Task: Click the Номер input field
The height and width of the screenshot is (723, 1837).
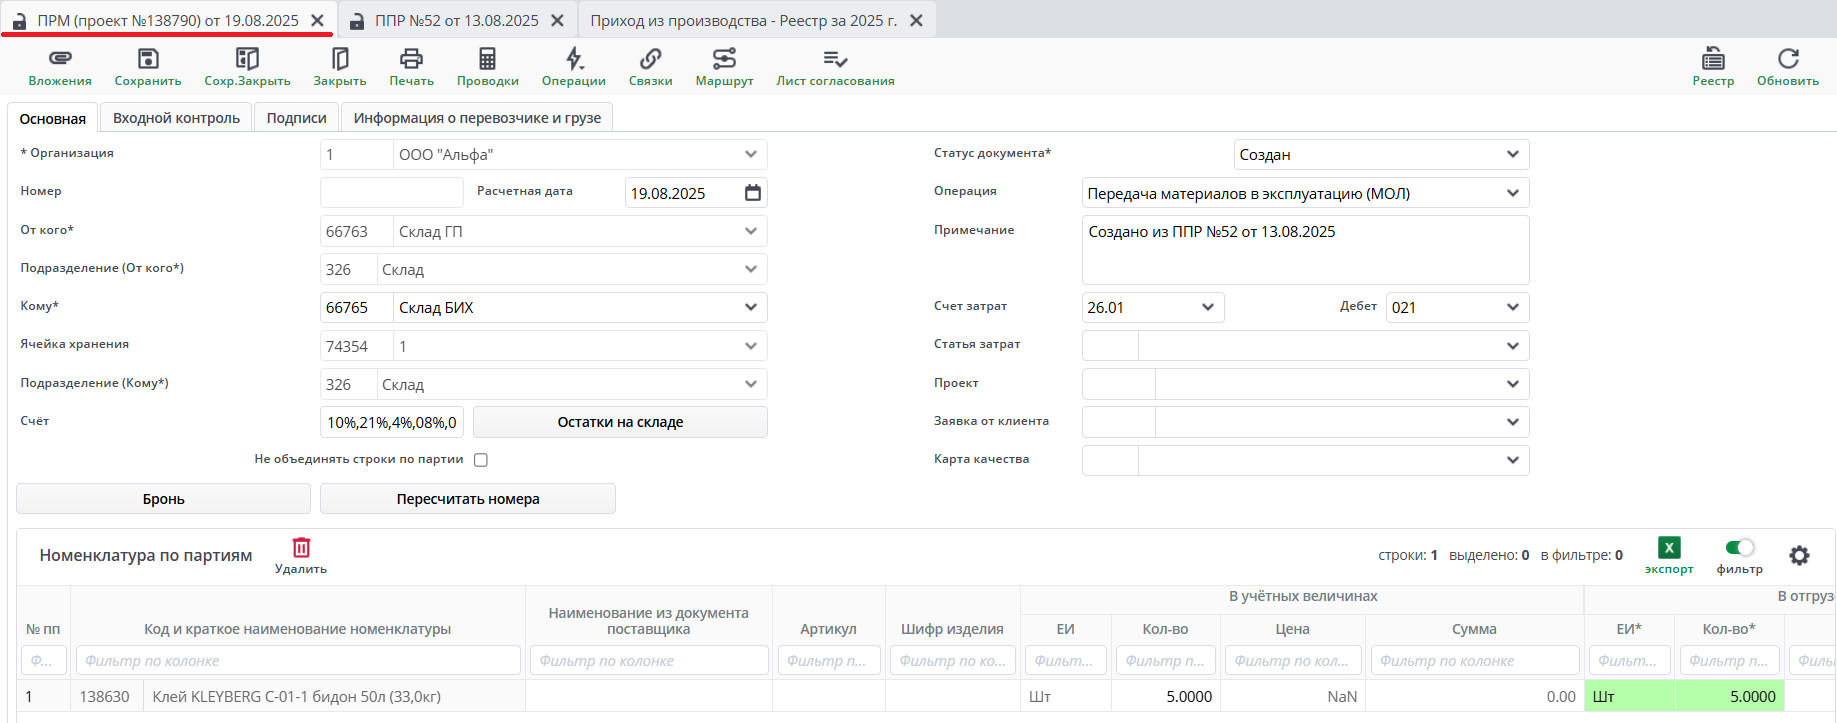Action: point(391,192)
